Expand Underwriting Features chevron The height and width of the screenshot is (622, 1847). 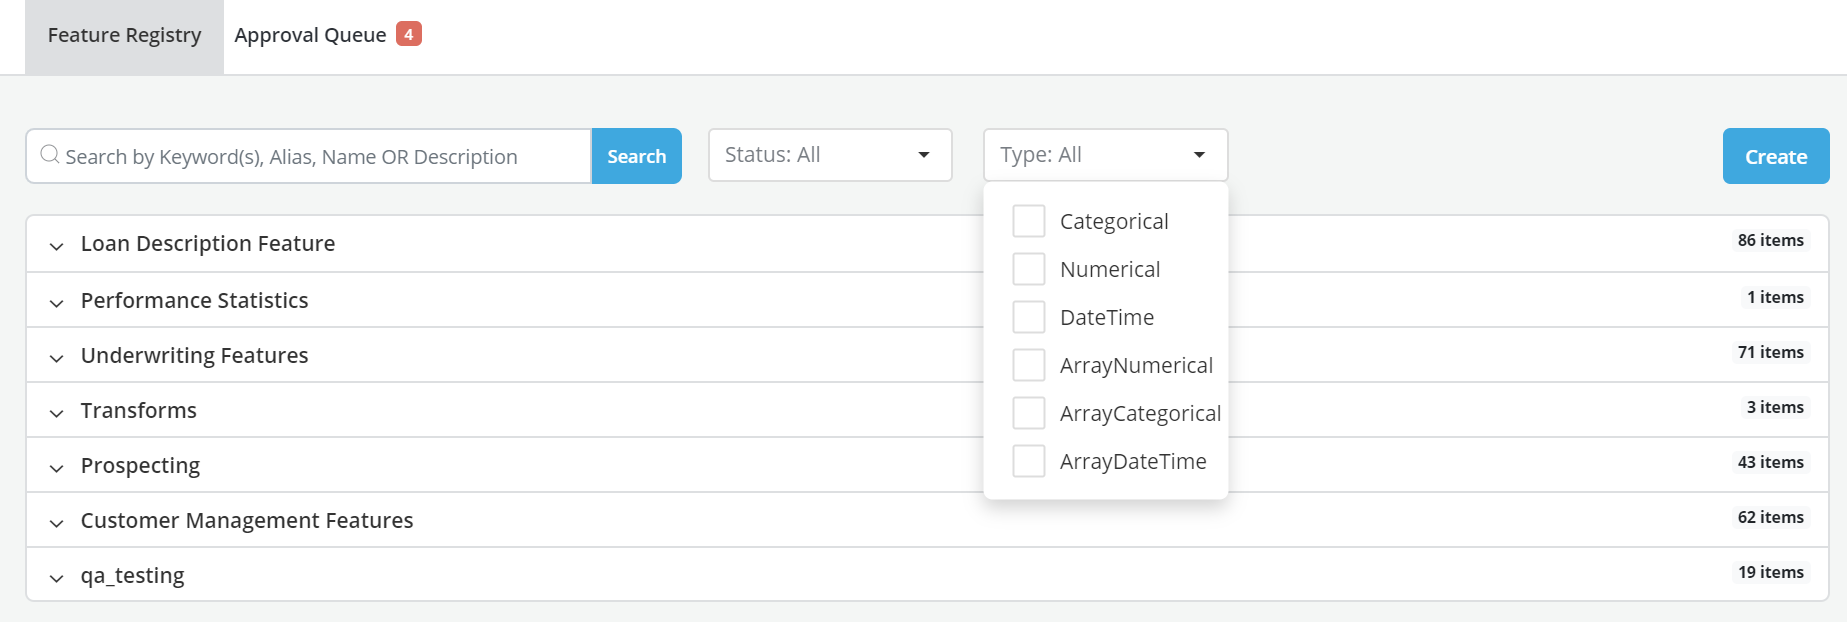pyautogui.click(x=57, y=357)
